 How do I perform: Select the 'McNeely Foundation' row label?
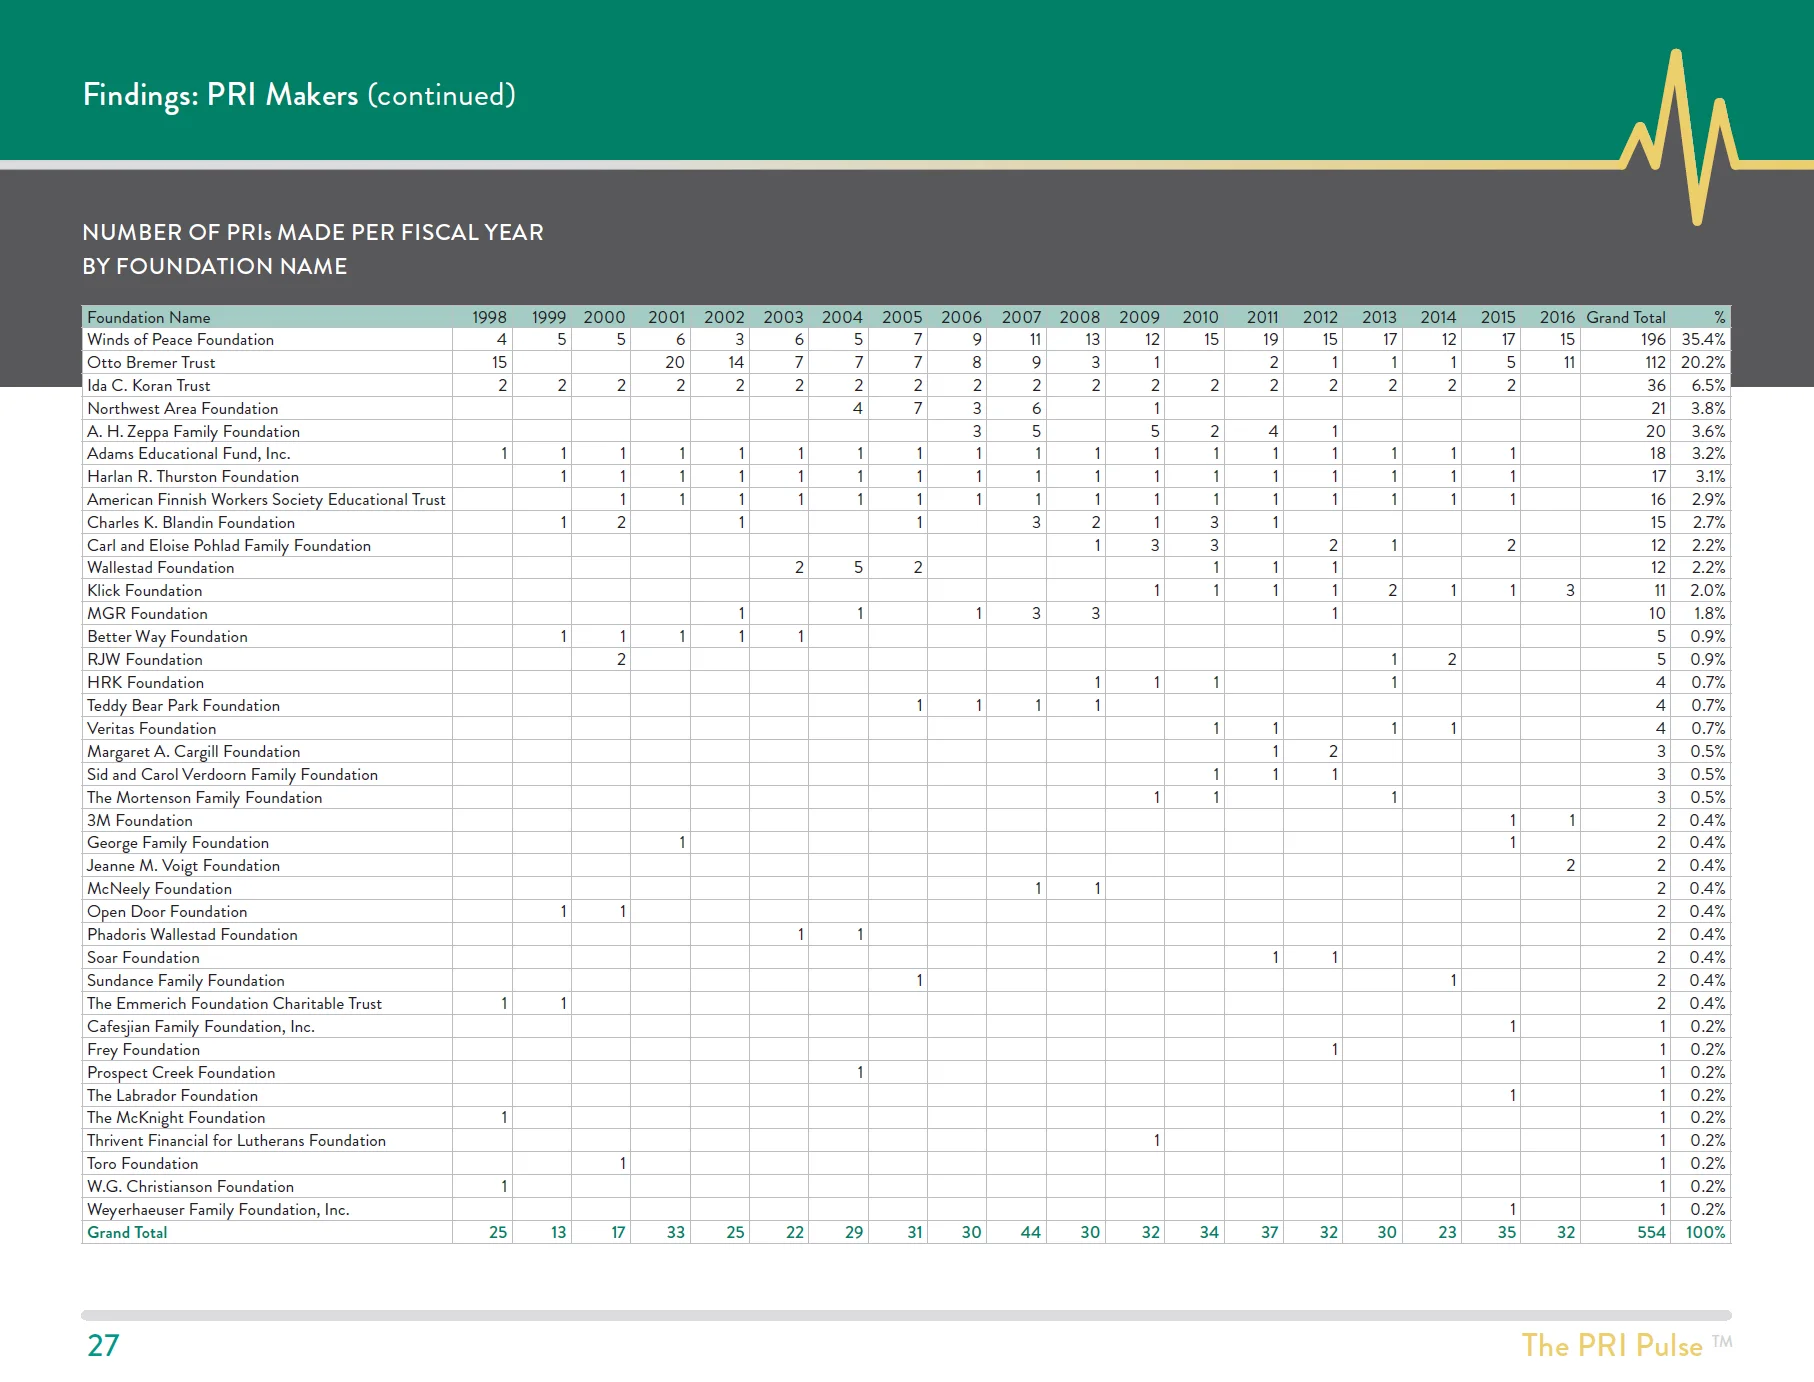point(159,889)
